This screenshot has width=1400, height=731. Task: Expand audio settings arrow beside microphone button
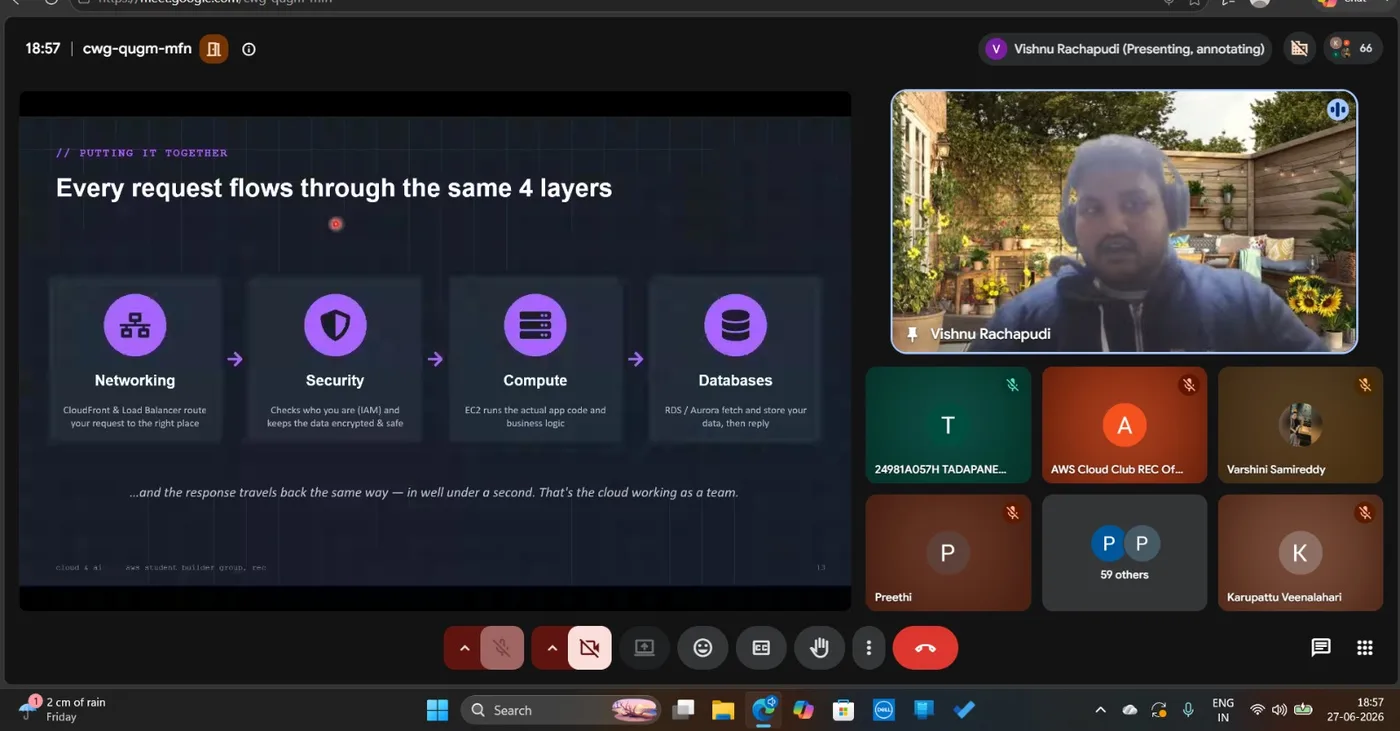464,648
